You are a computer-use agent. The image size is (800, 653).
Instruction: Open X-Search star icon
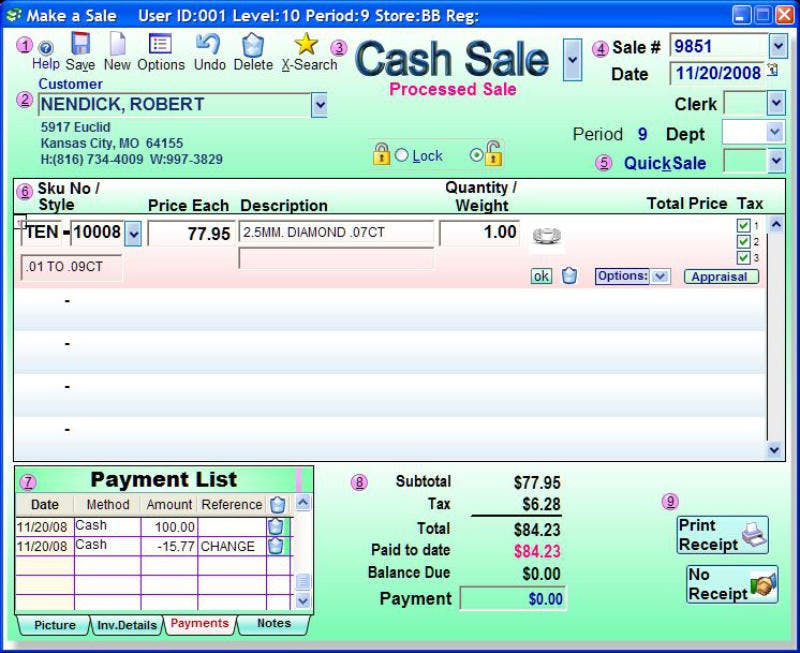[x=306, y=43]
